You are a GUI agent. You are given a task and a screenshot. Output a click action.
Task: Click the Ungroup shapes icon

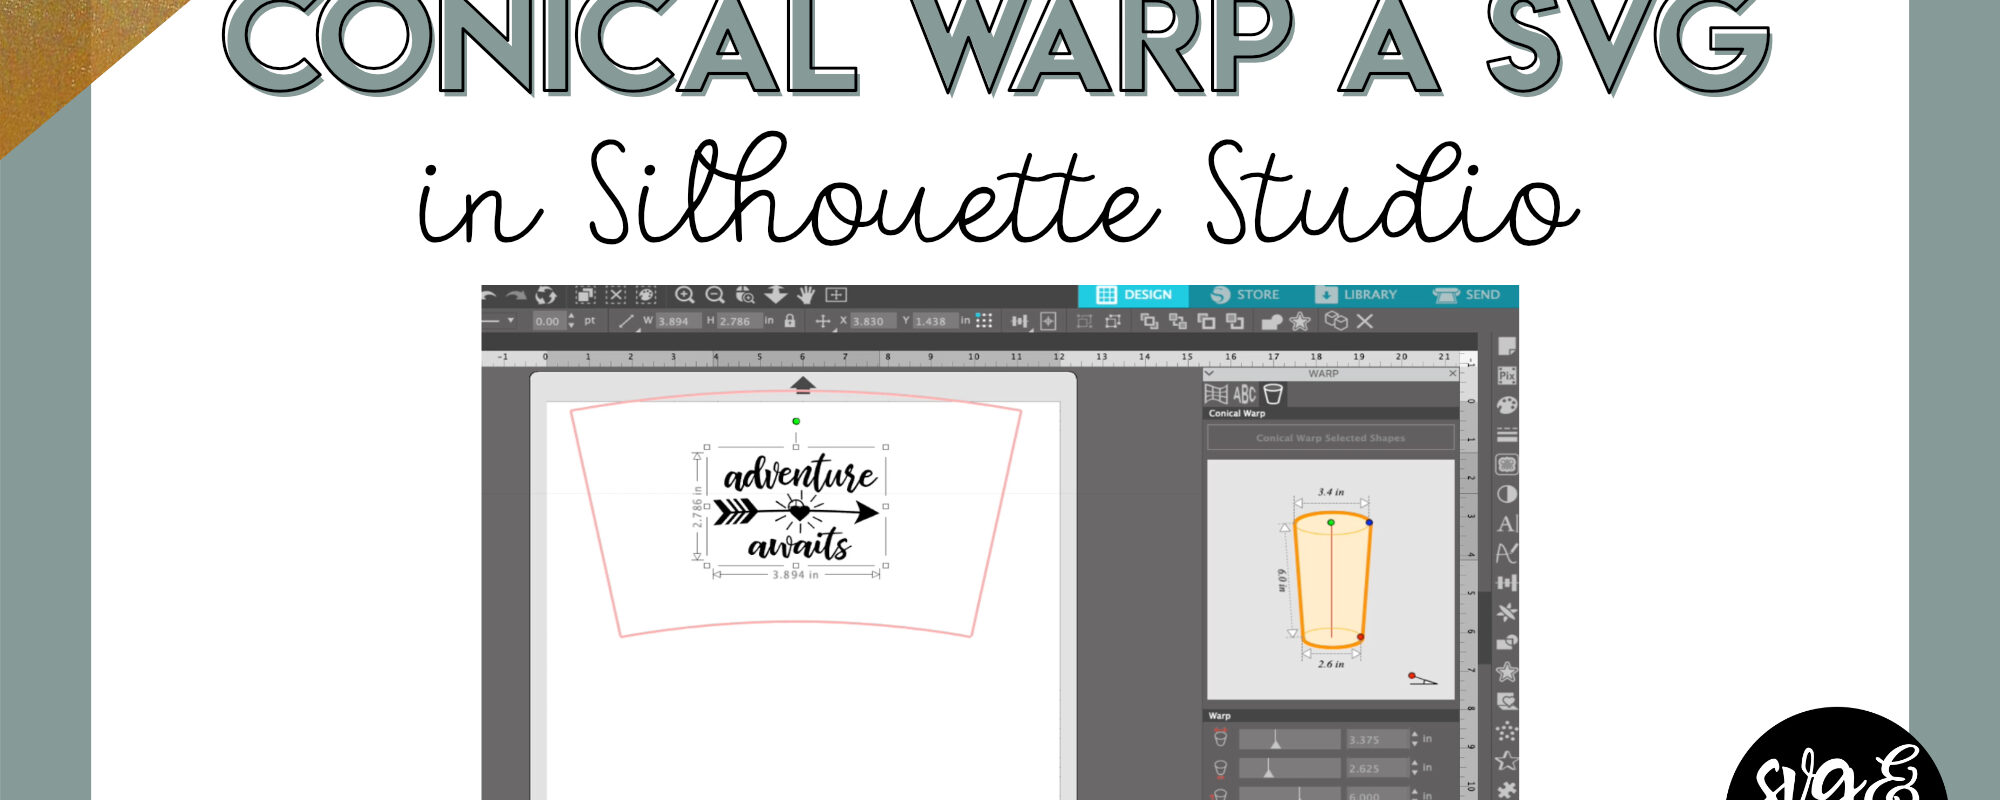pyautogui.click(x=1113, y=321)
